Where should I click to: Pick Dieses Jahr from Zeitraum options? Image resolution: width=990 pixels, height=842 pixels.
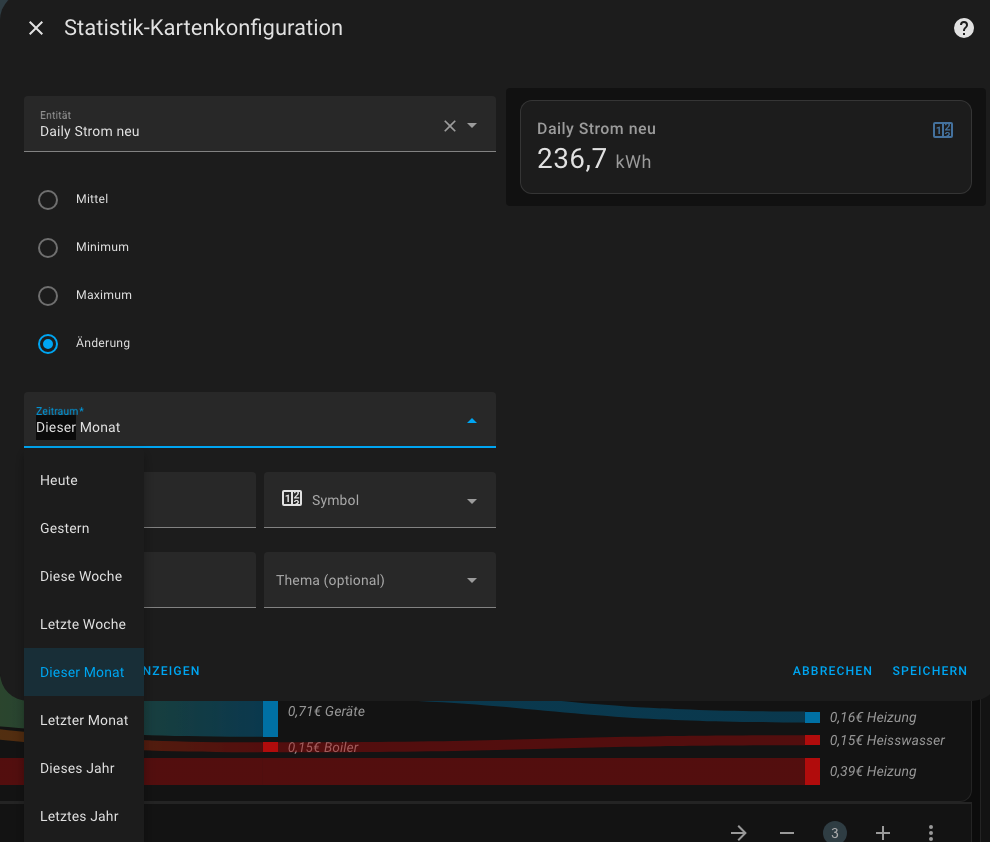tap(77, 769)
